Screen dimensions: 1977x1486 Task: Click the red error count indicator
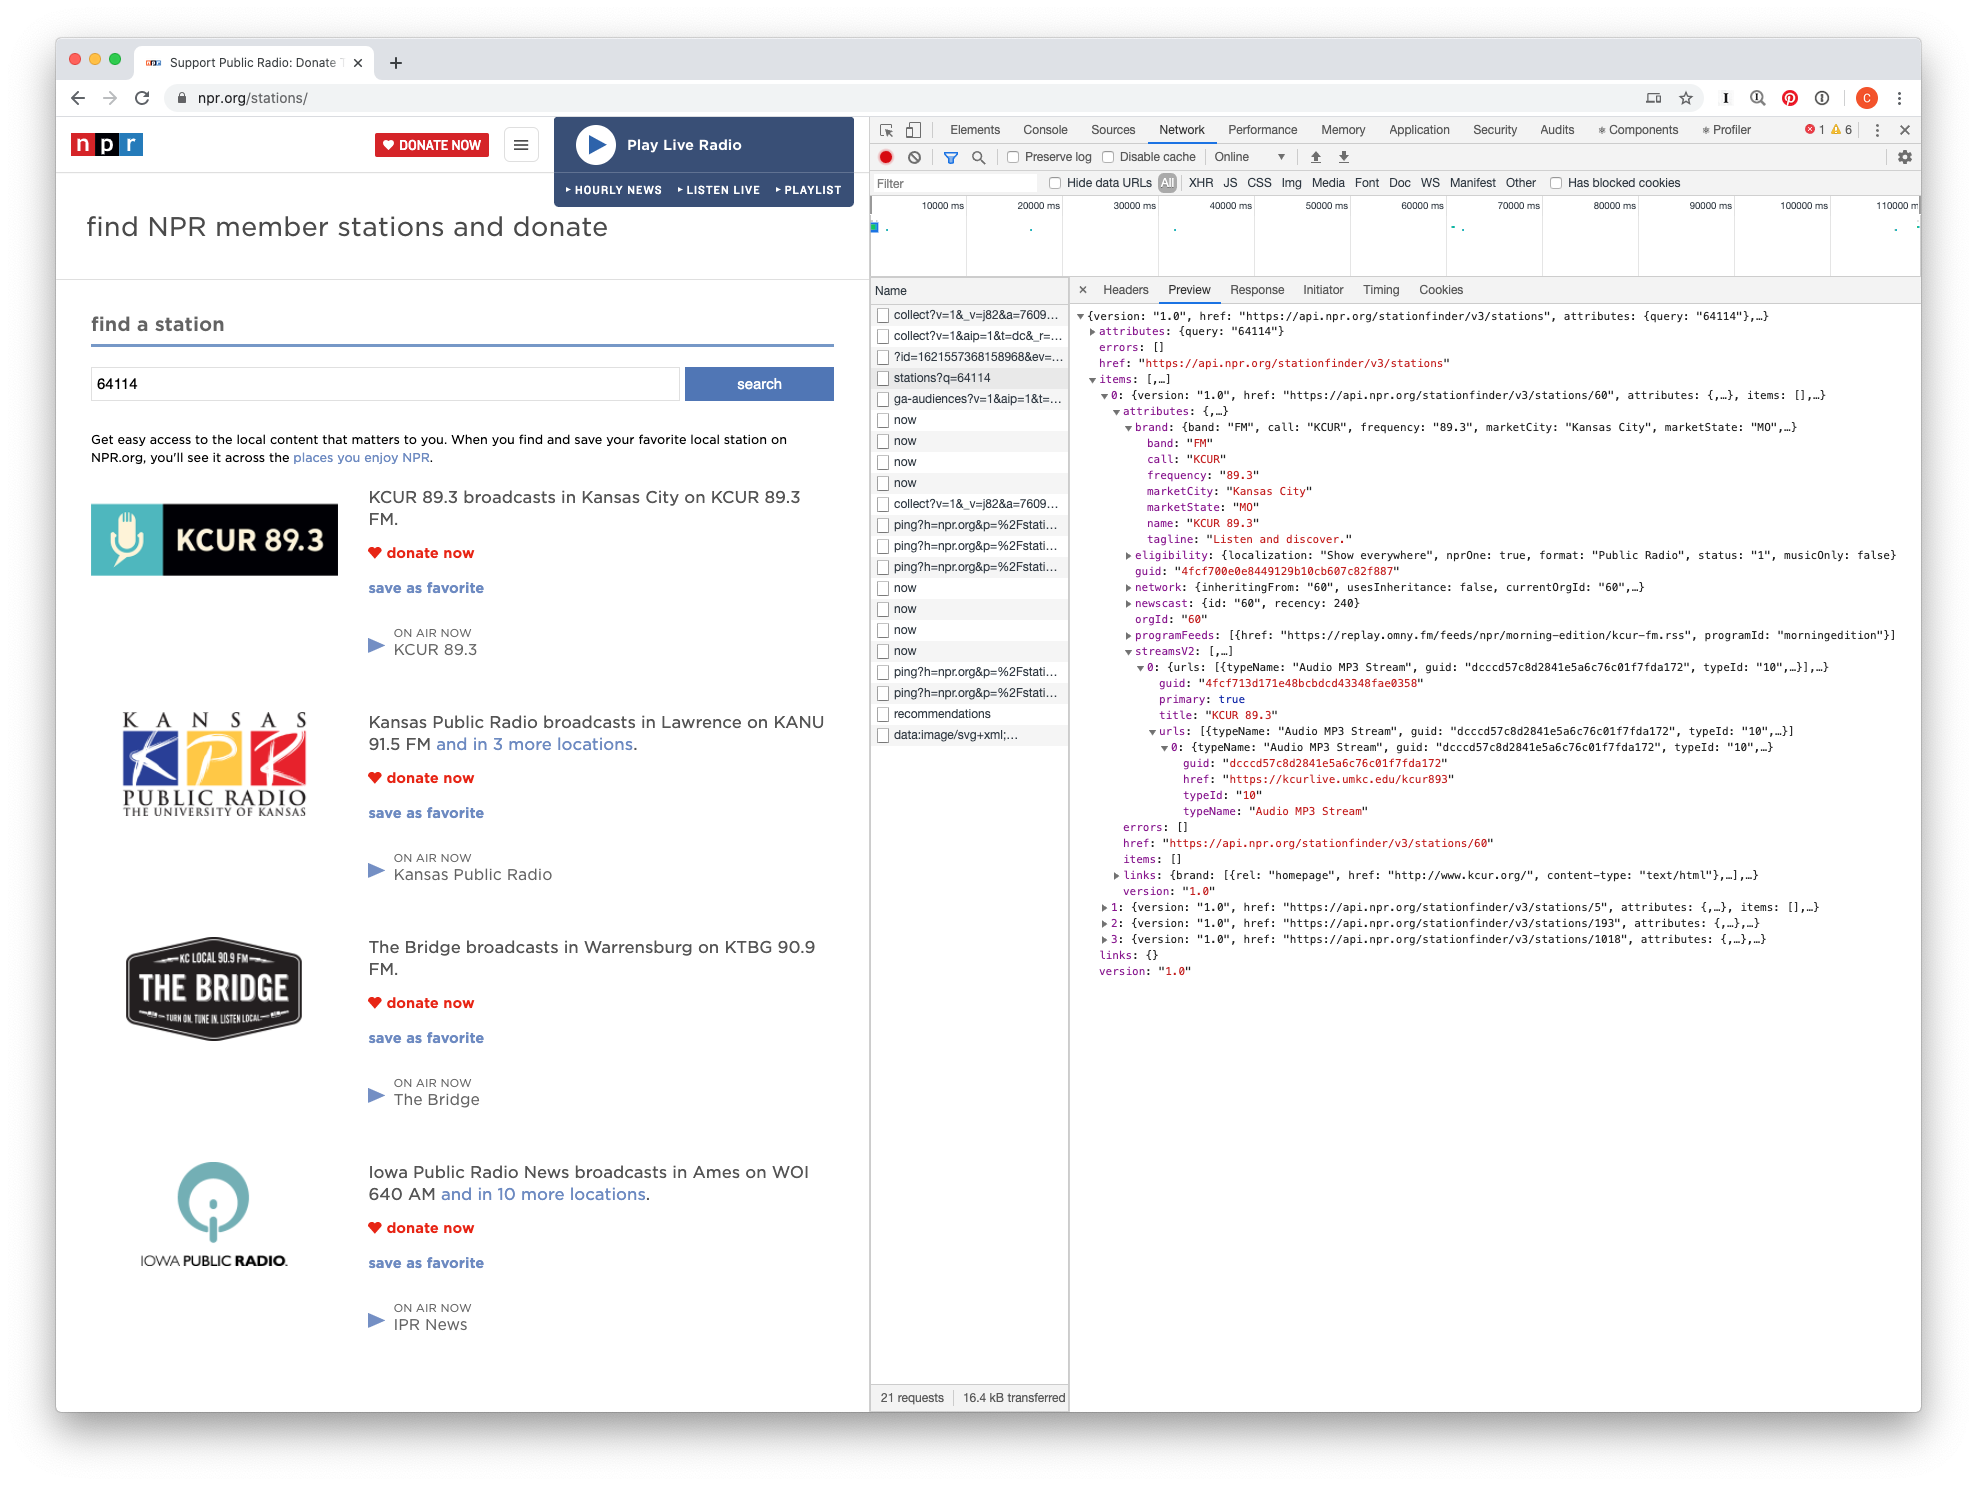(1814, 130)
